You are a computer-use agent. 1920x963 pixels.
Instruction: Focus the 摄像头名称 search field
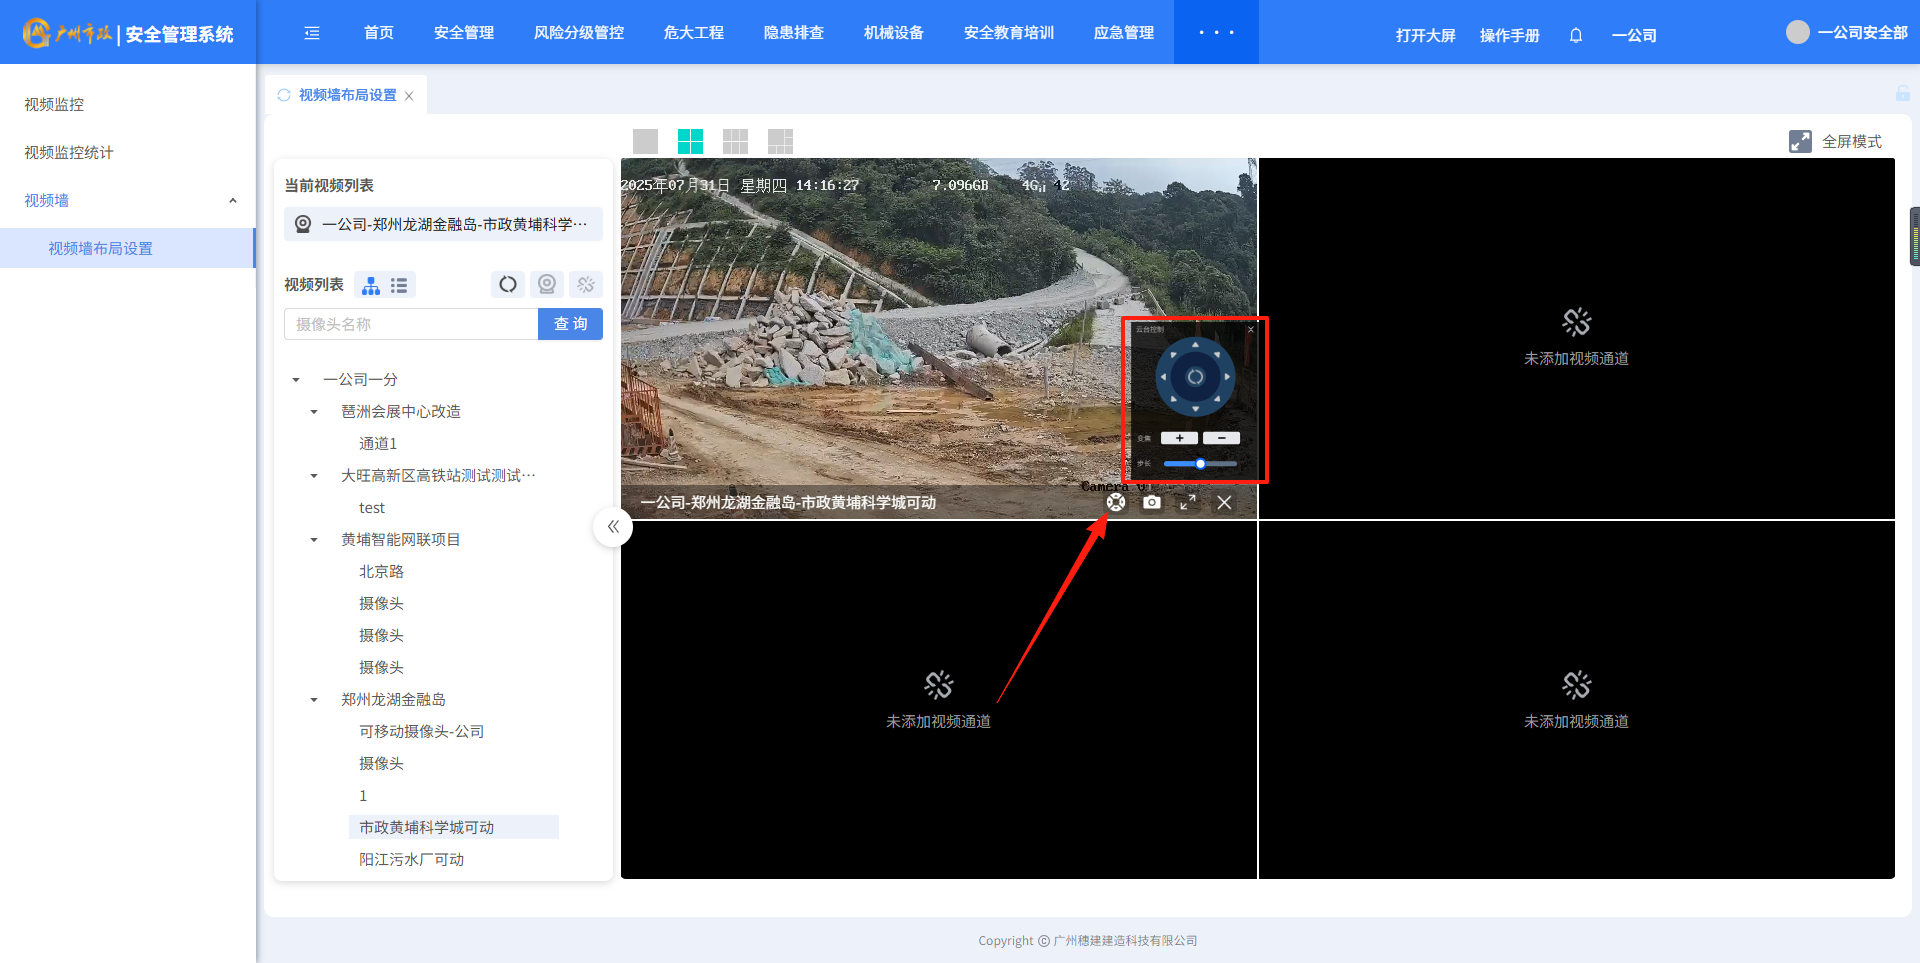[x=411, y=324]
